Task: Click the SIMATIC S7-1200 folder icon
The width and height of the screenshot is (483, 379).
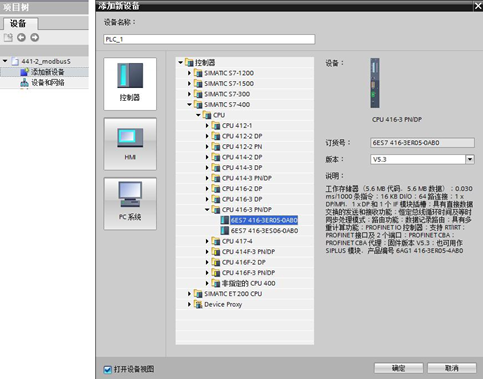Action: click(198, 73)
